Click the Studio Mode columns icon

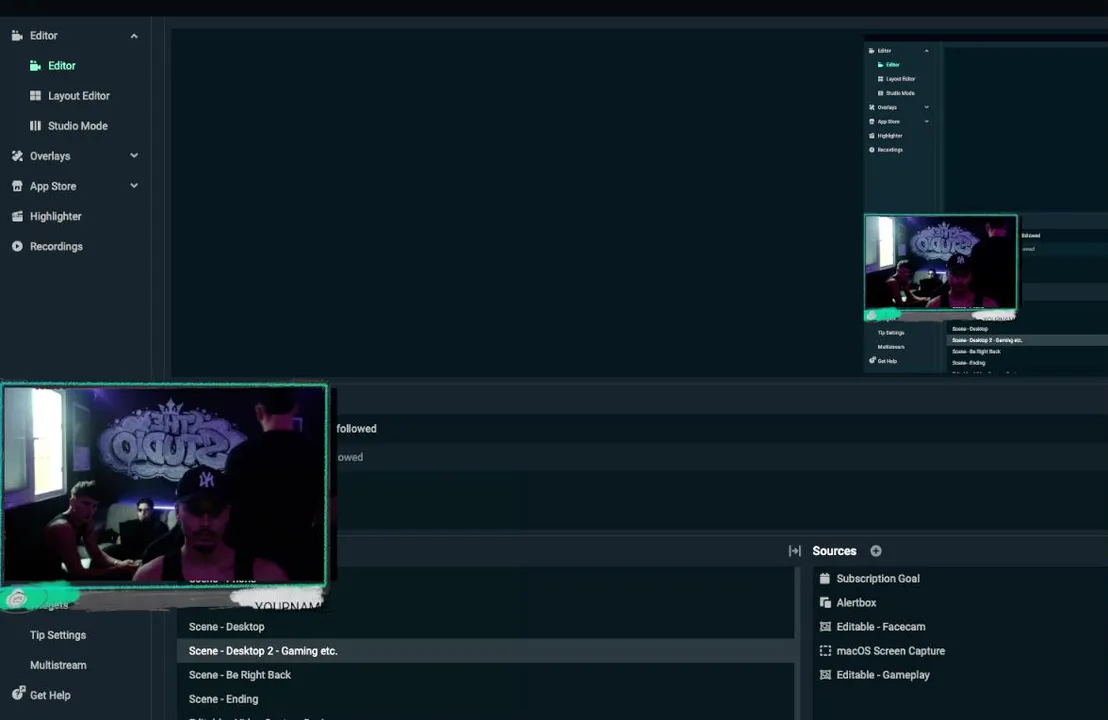35,126
